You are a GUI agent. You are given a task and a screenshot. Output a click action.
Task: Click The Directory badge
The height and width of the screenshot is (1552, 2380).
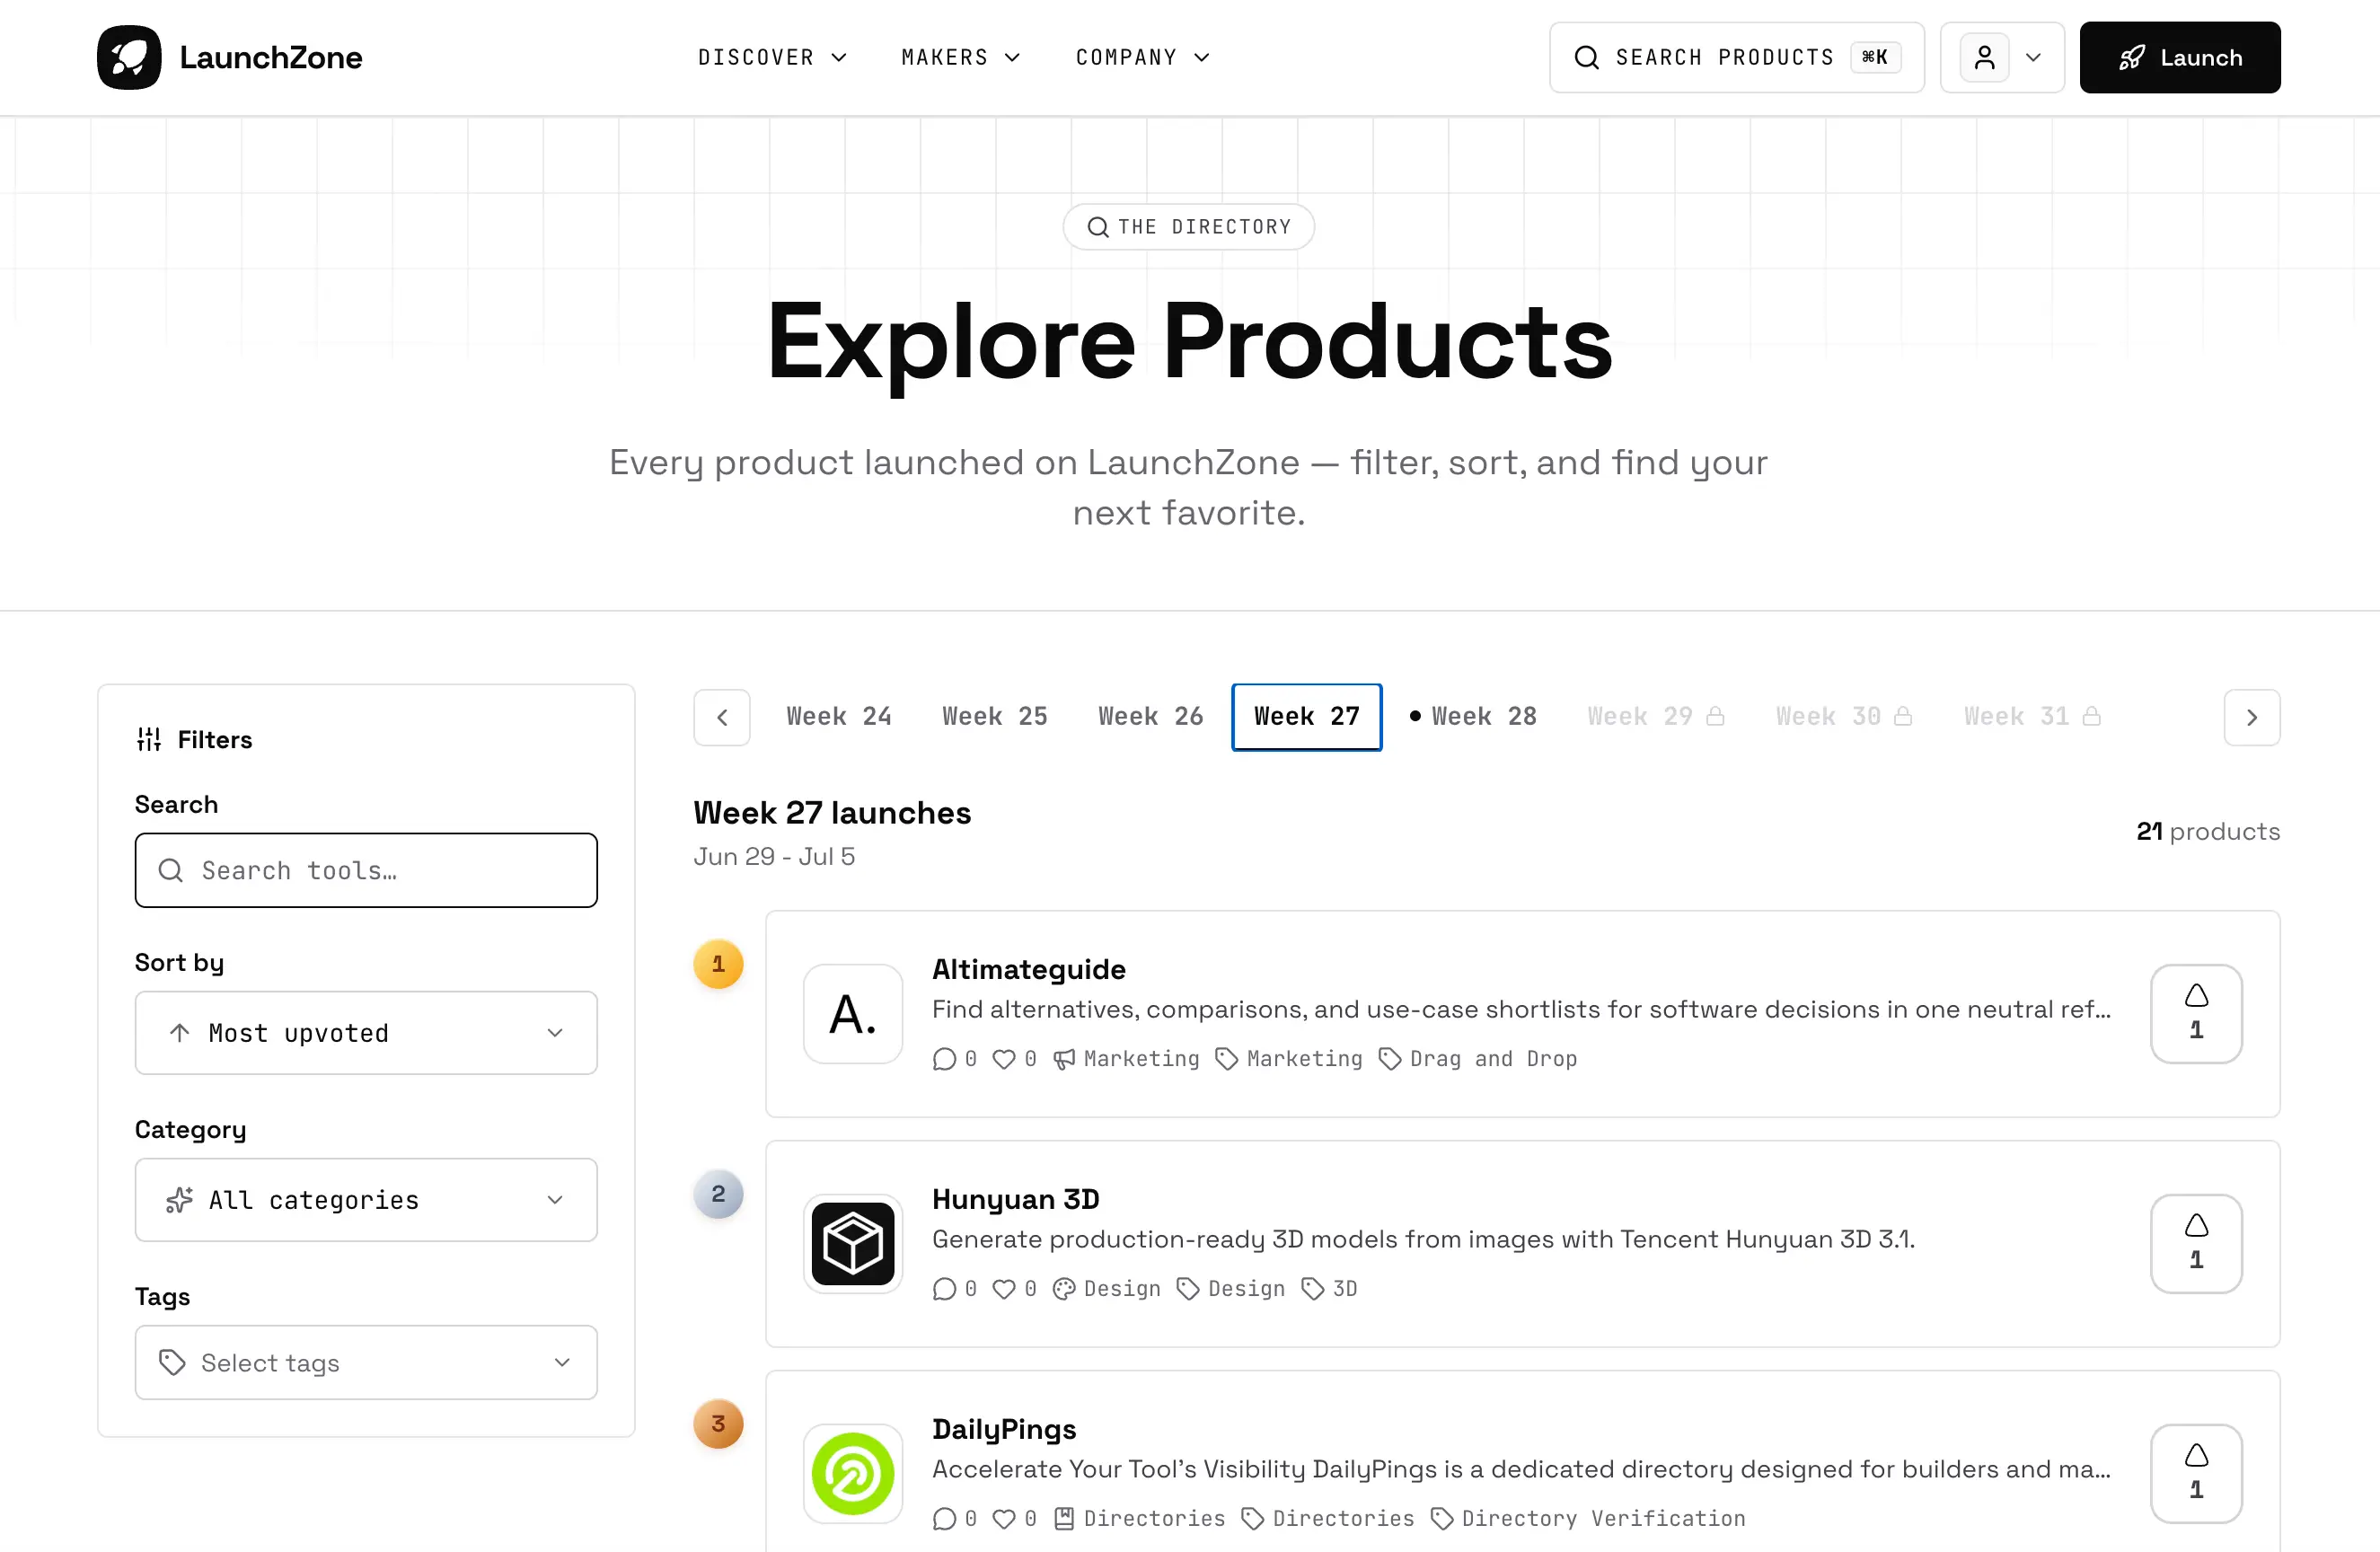[x=1189, y=227]
